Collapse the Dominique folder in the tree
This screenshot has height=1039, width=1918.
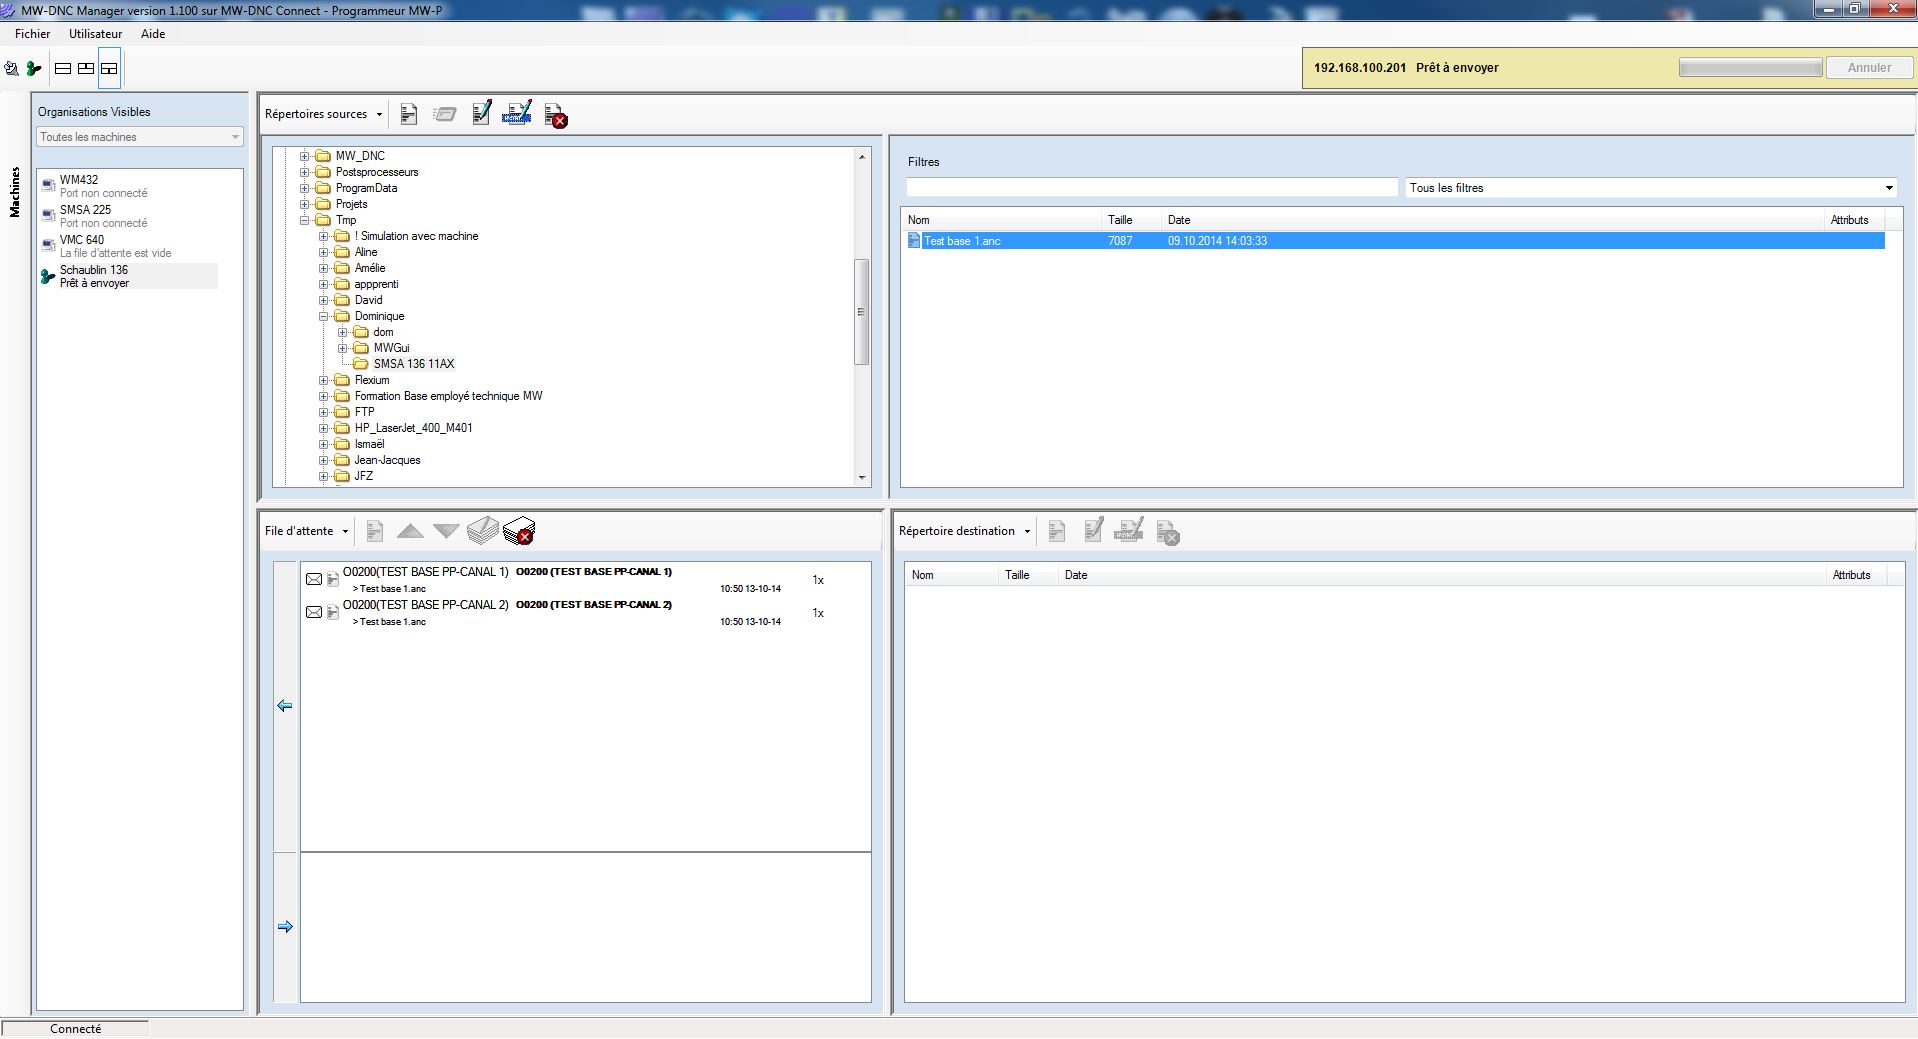tap(324, 316)
